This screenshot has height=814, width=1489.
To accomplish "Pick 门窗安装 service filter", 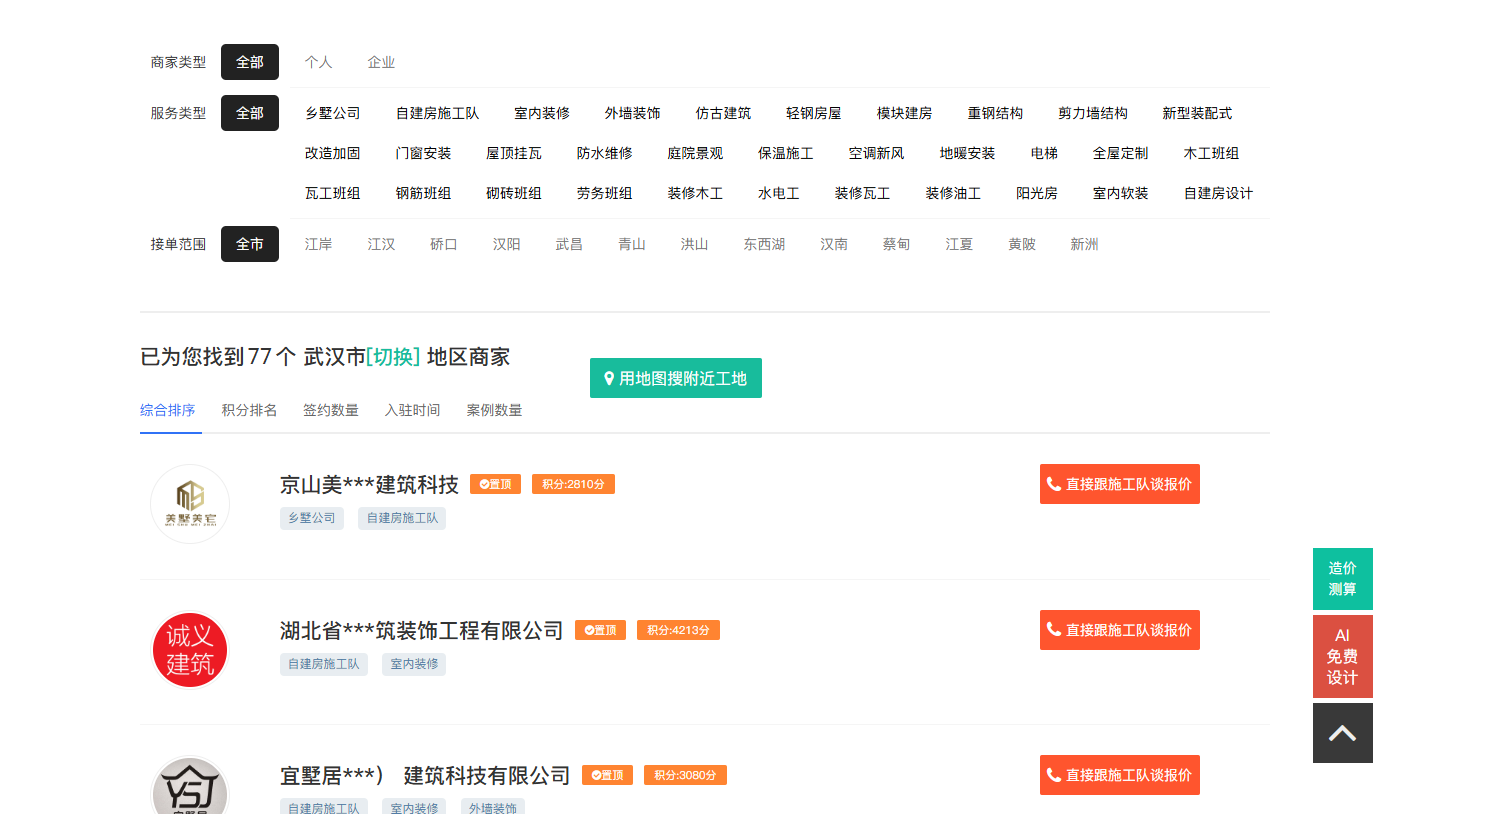I will click(x=423, y=153).
